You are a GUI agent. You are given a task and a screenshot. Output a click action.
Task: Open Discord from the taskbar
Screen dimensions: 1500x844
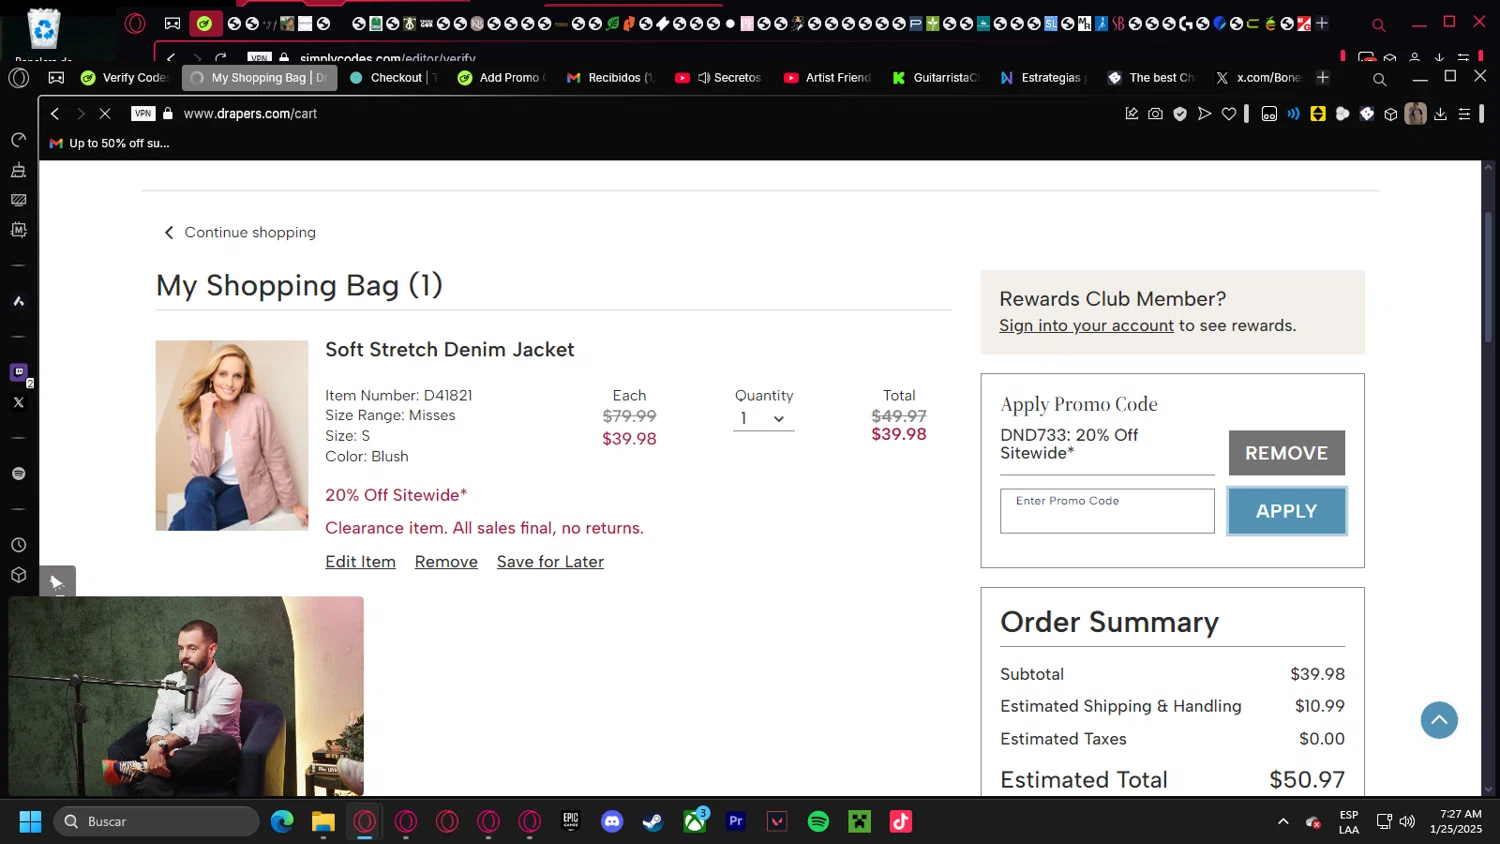pyautogui.click(x=612, y=822)
